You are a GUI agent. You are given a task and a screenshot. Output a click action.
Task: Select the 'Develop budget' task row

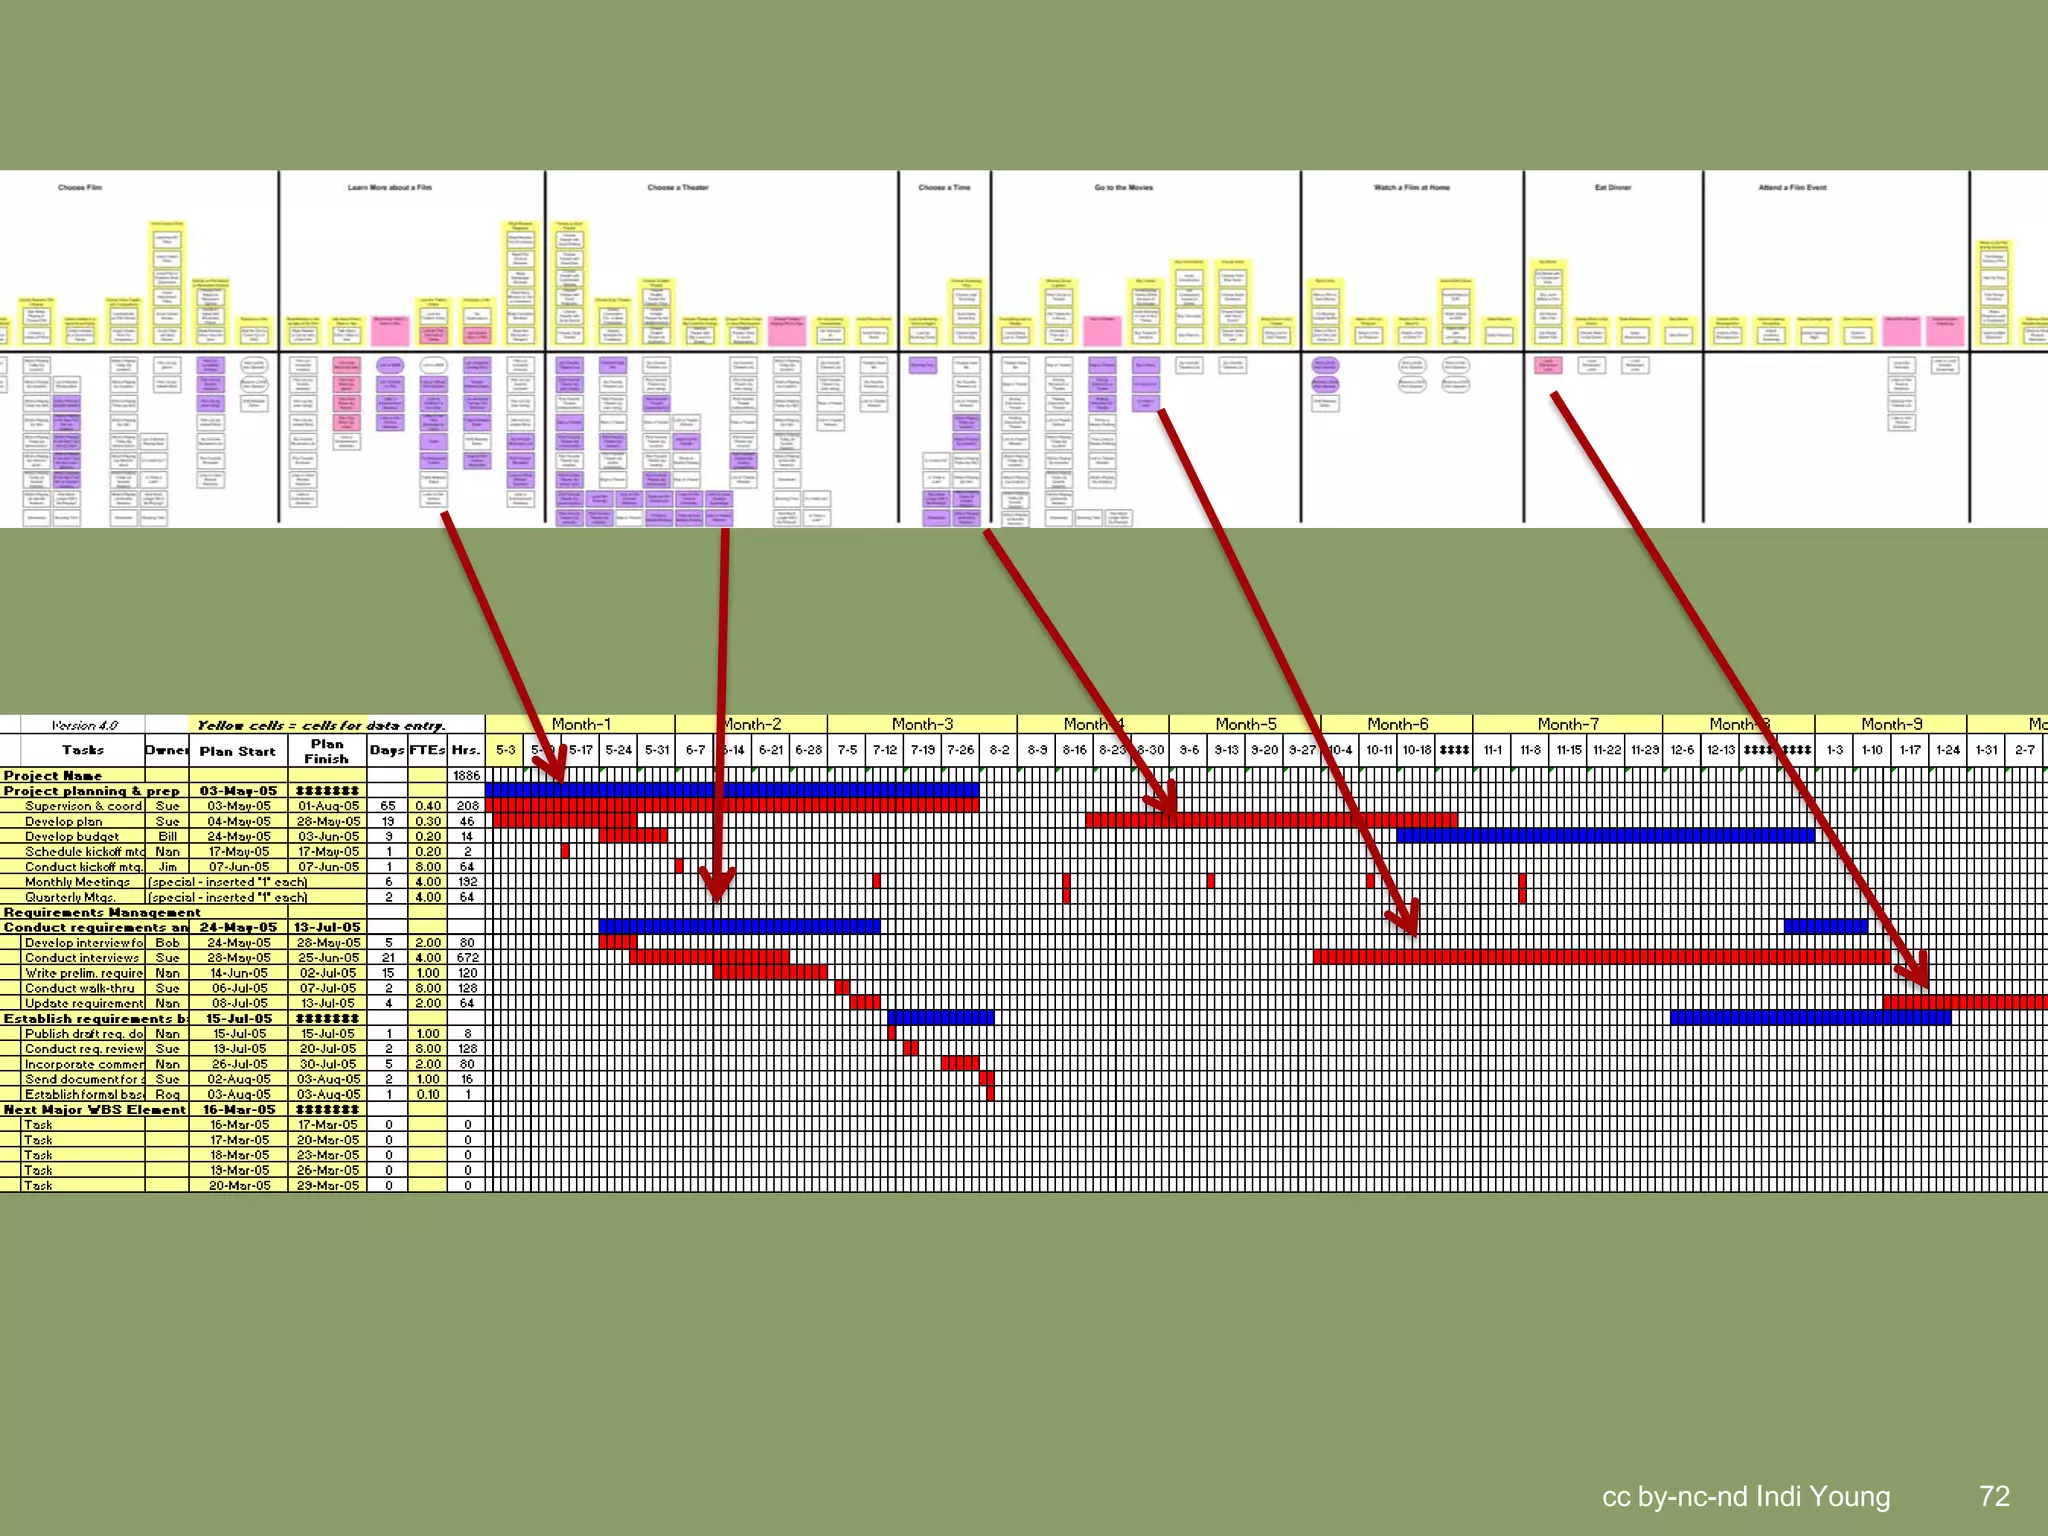point(72,836)
